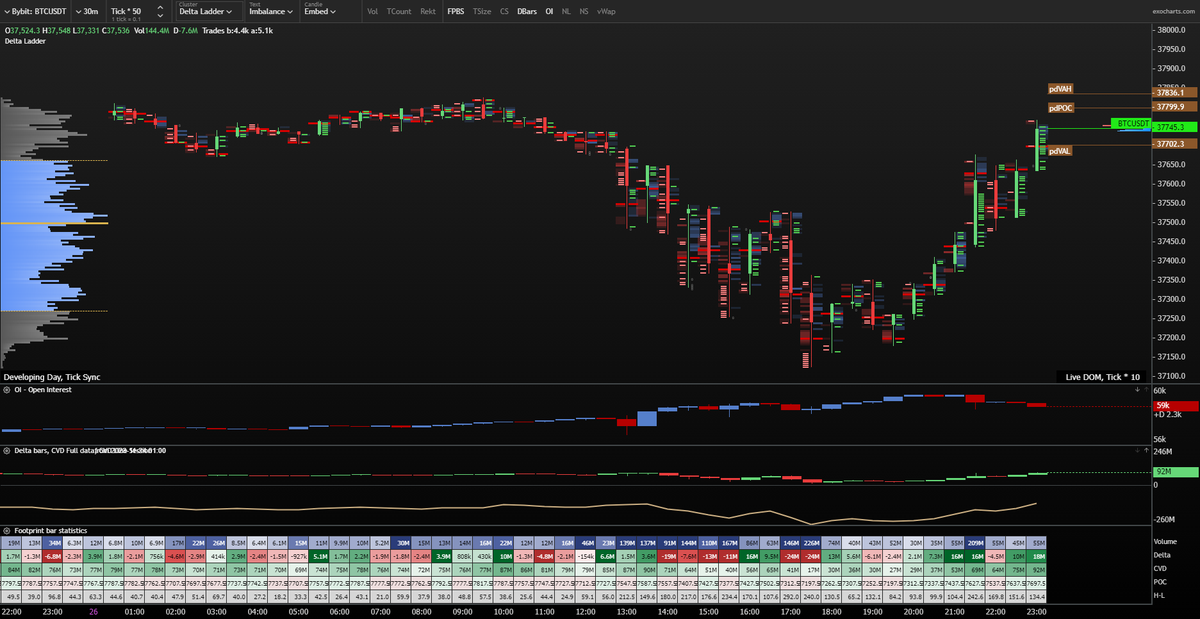This screenshot has height=619, width=1200.
Task: Toggle the TSize indicator
Action: (x=482, y=12)
